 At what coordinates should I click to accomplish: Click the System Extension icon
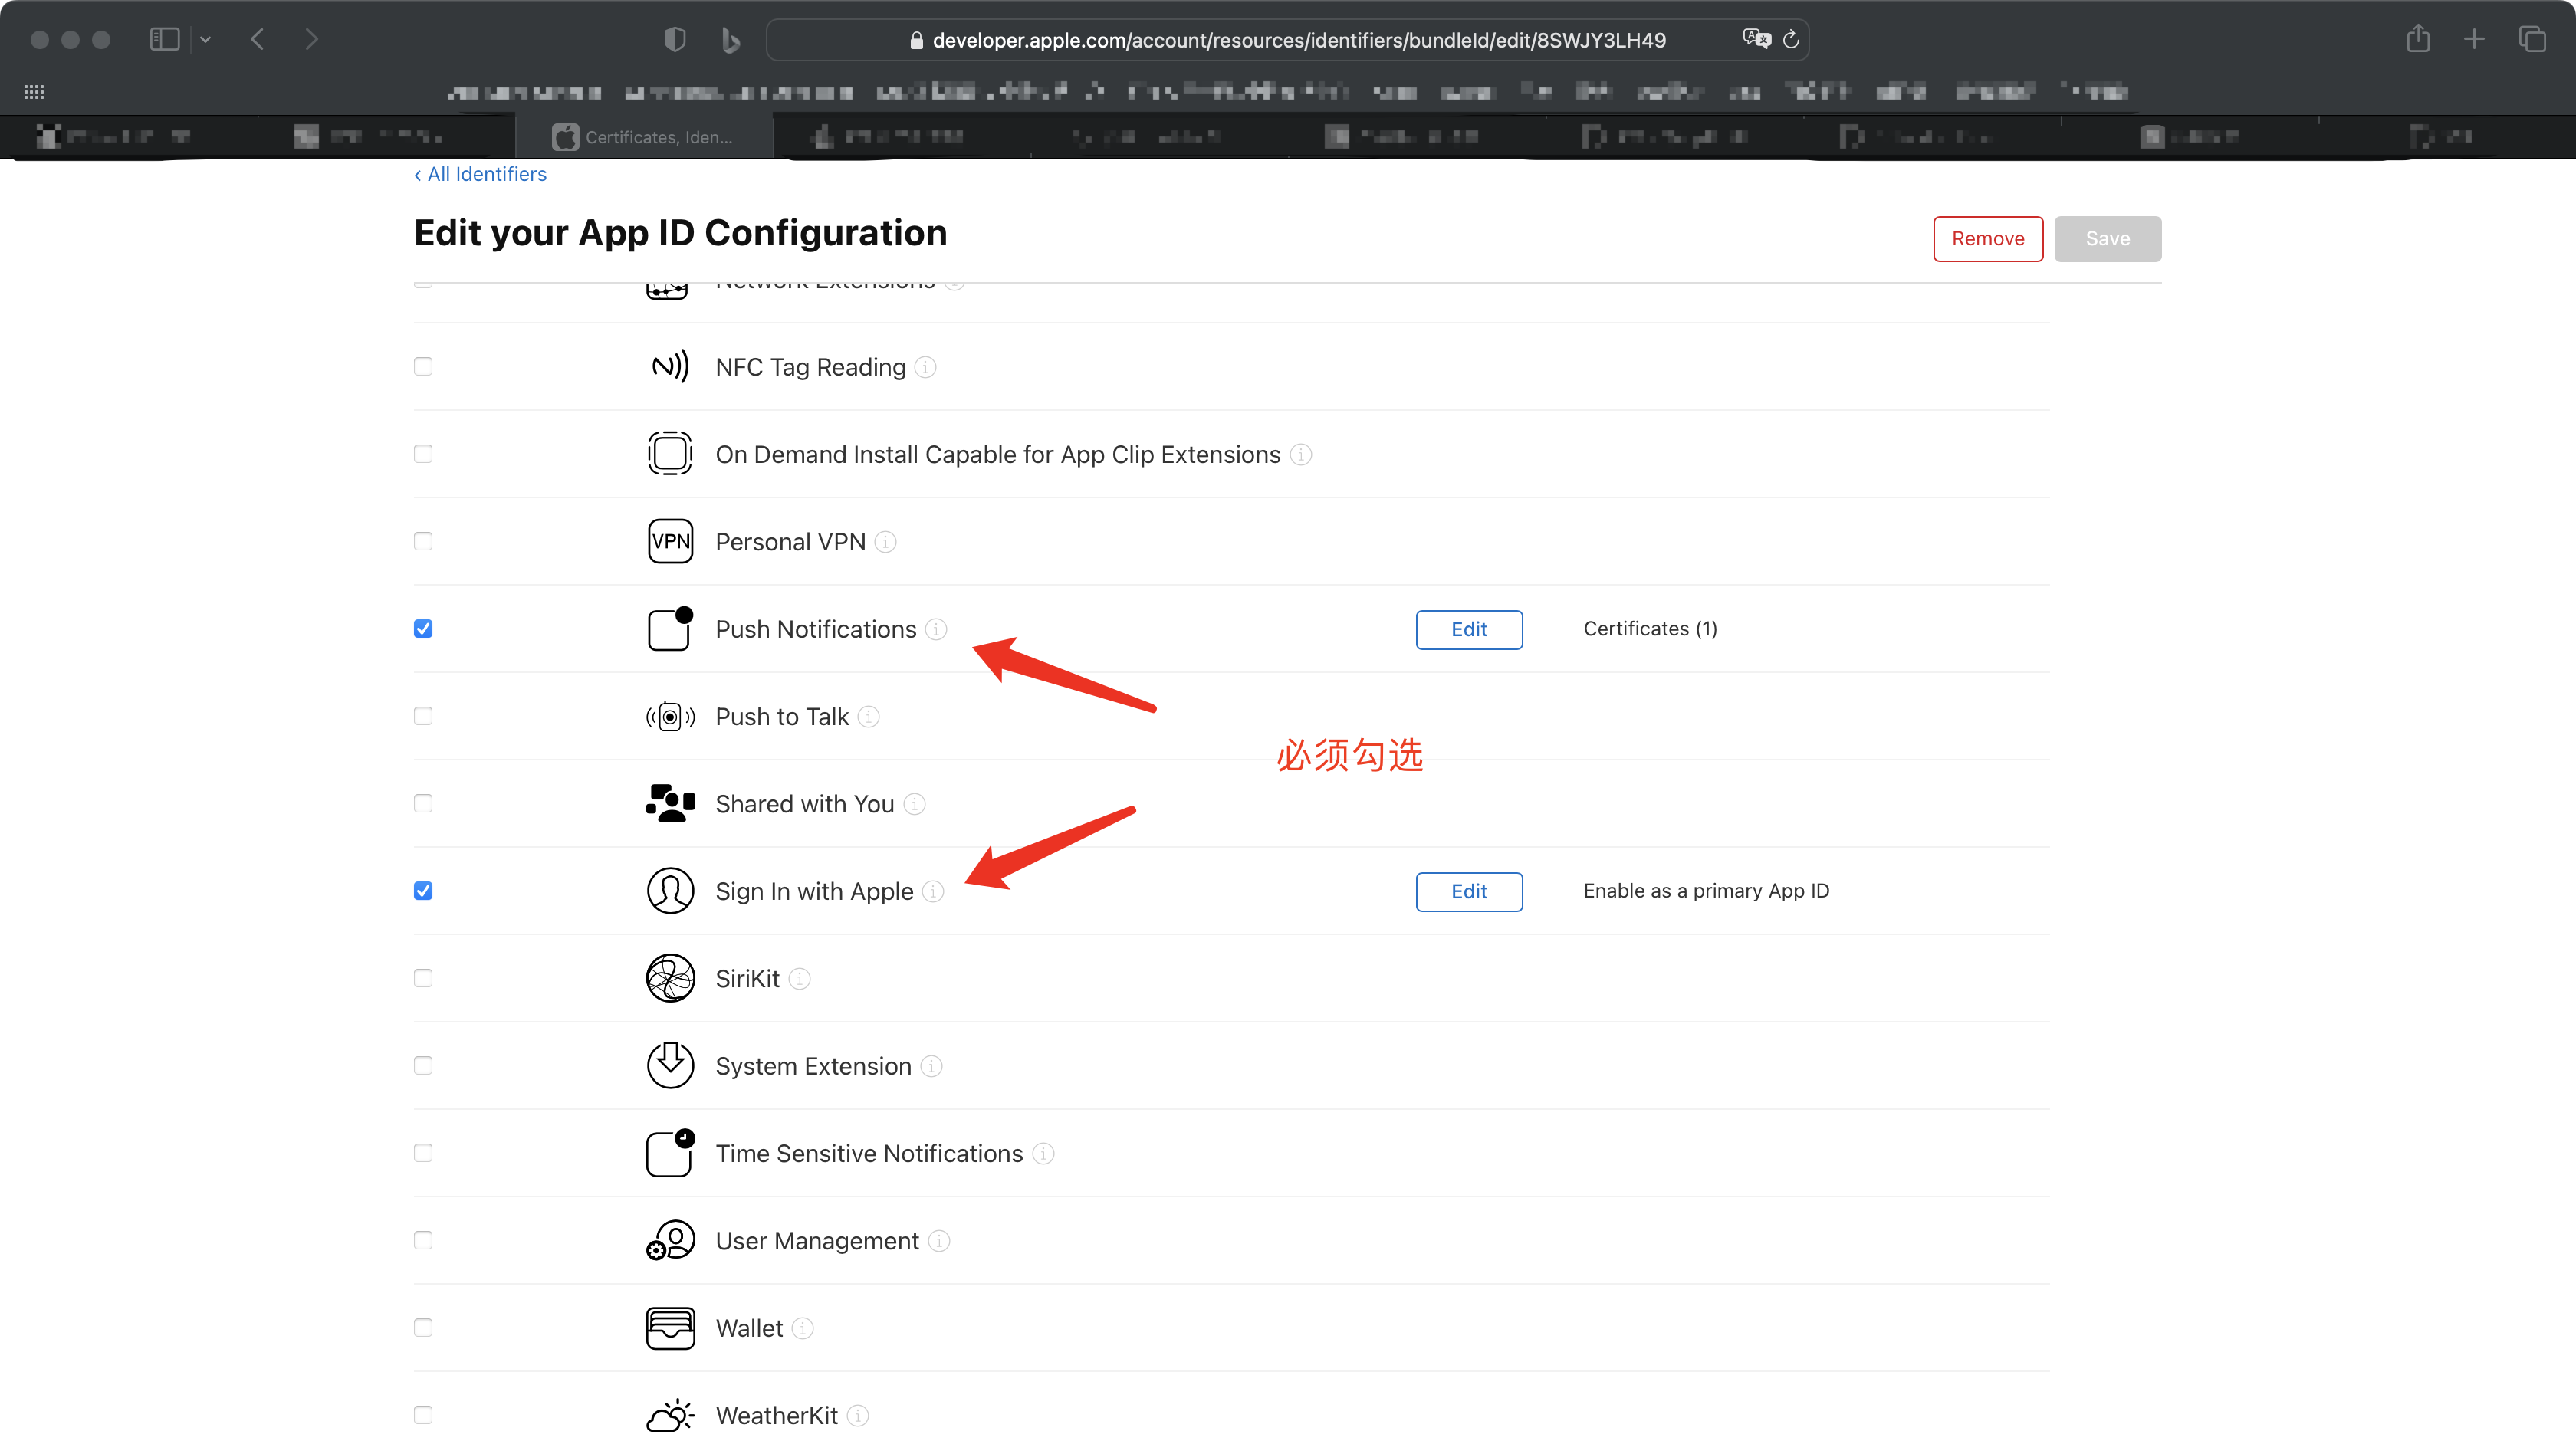pyautogui.click(x=670, y=1065)
